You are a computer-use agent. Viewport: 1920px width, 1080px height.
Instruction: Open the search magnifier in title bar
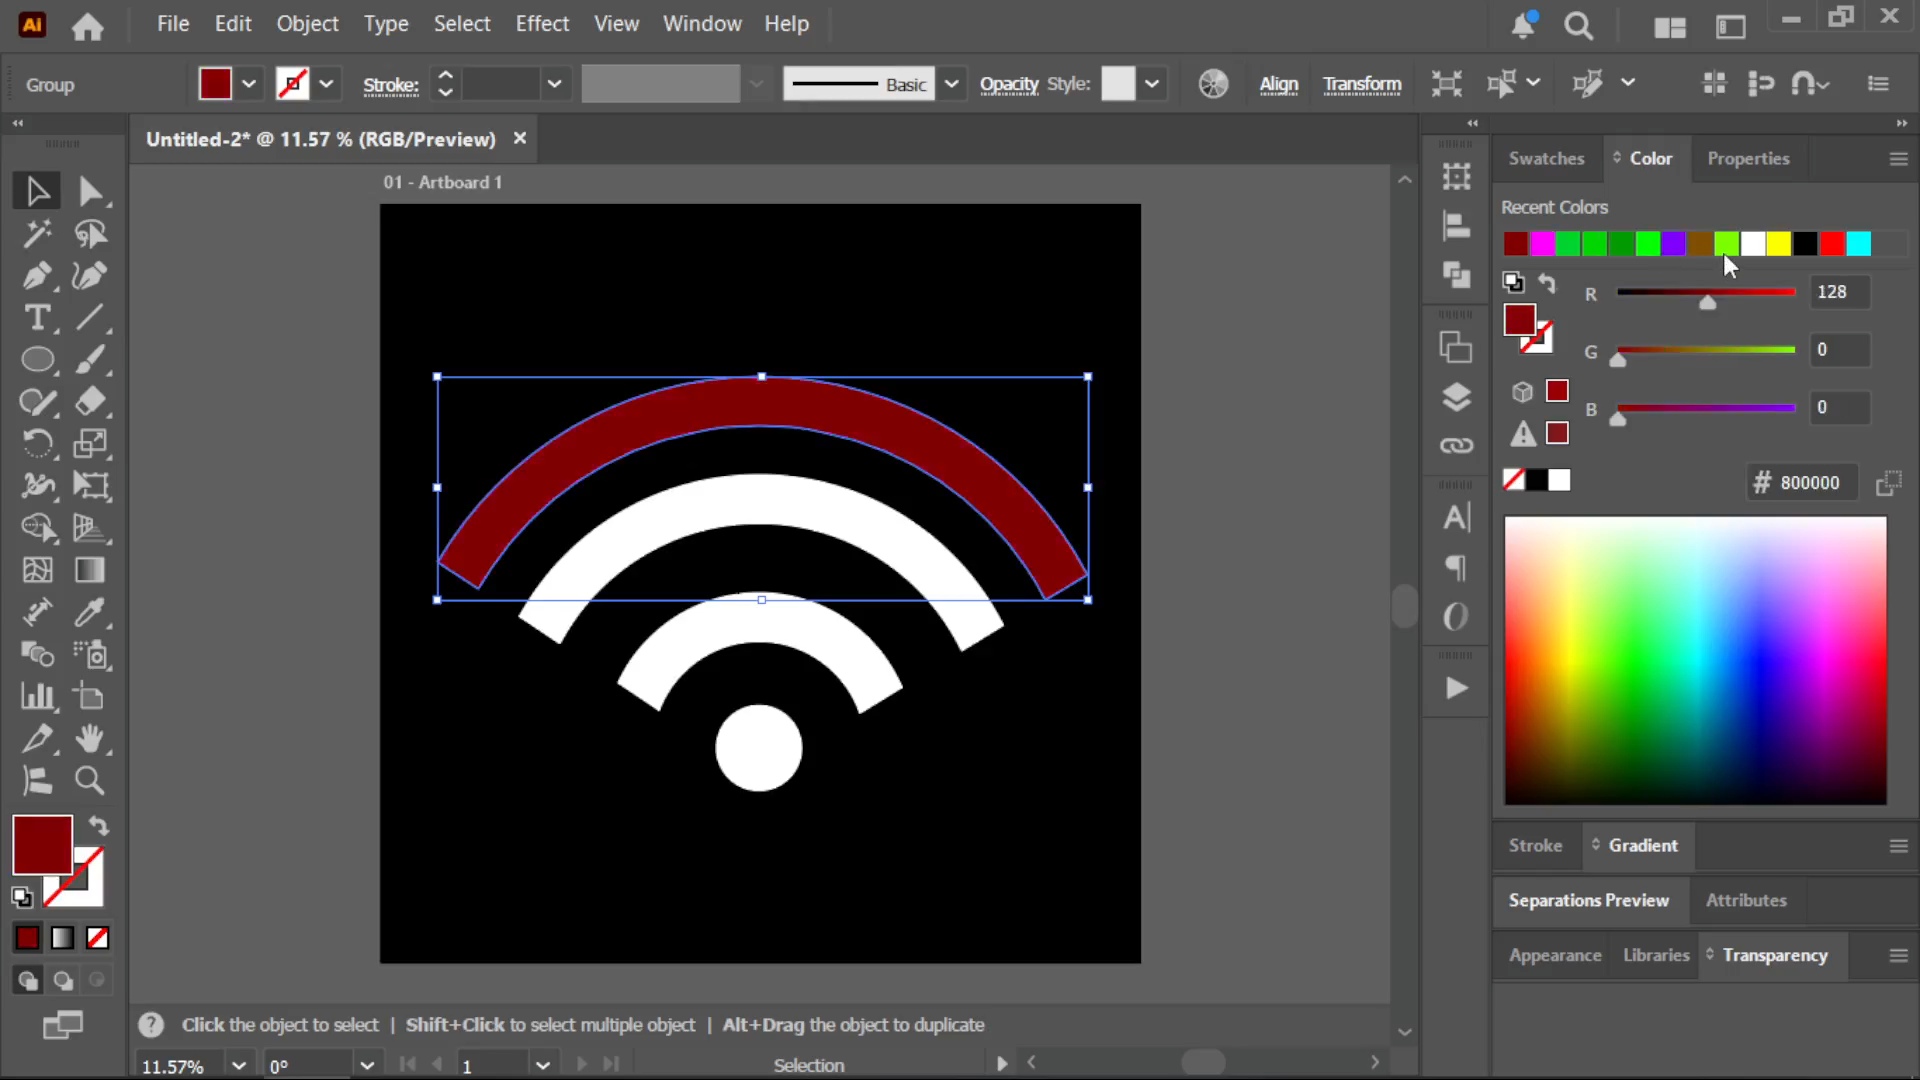point(1579,26)
